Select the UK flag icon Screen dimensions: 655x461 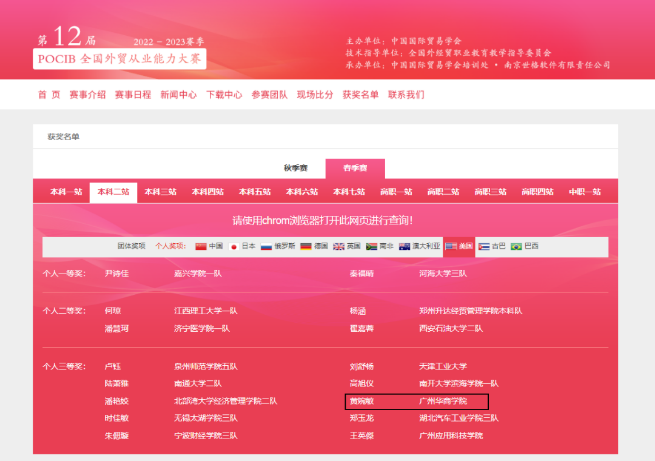pyautogui.click(x=339, y=246)
